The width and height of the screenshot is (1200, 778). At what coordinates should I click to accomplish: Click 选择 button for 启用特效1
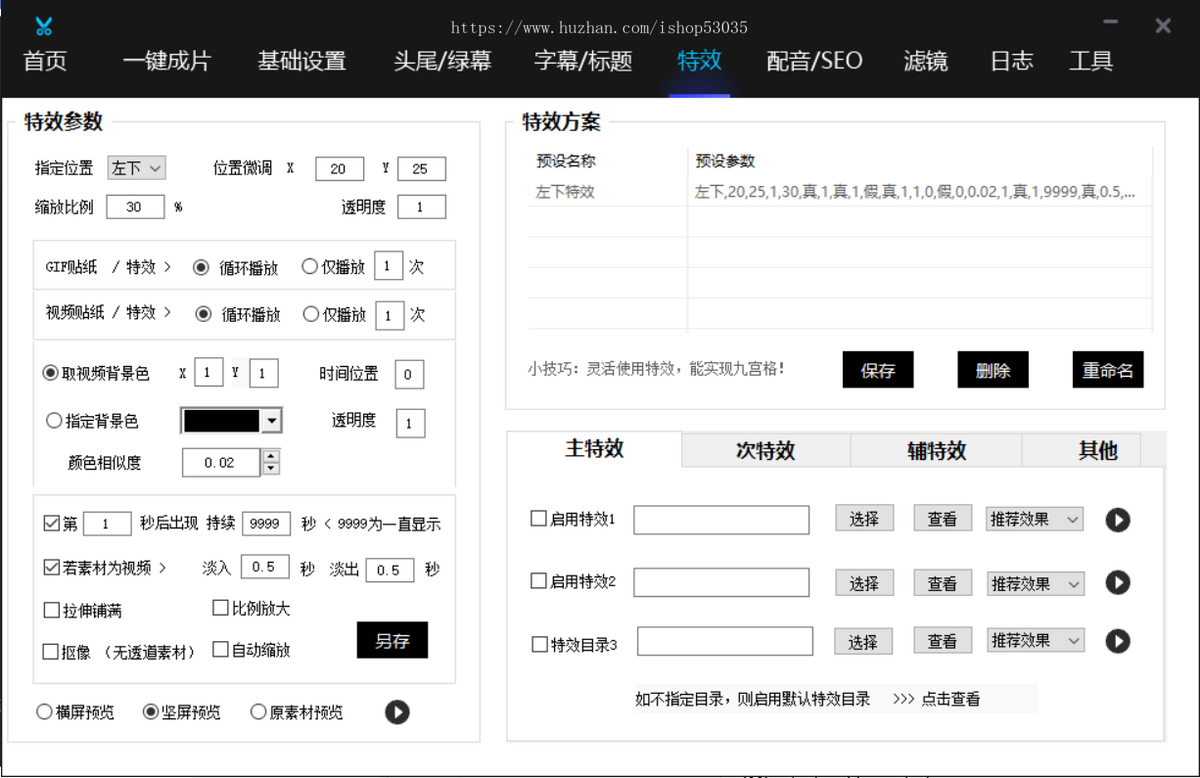coord(864,518)
